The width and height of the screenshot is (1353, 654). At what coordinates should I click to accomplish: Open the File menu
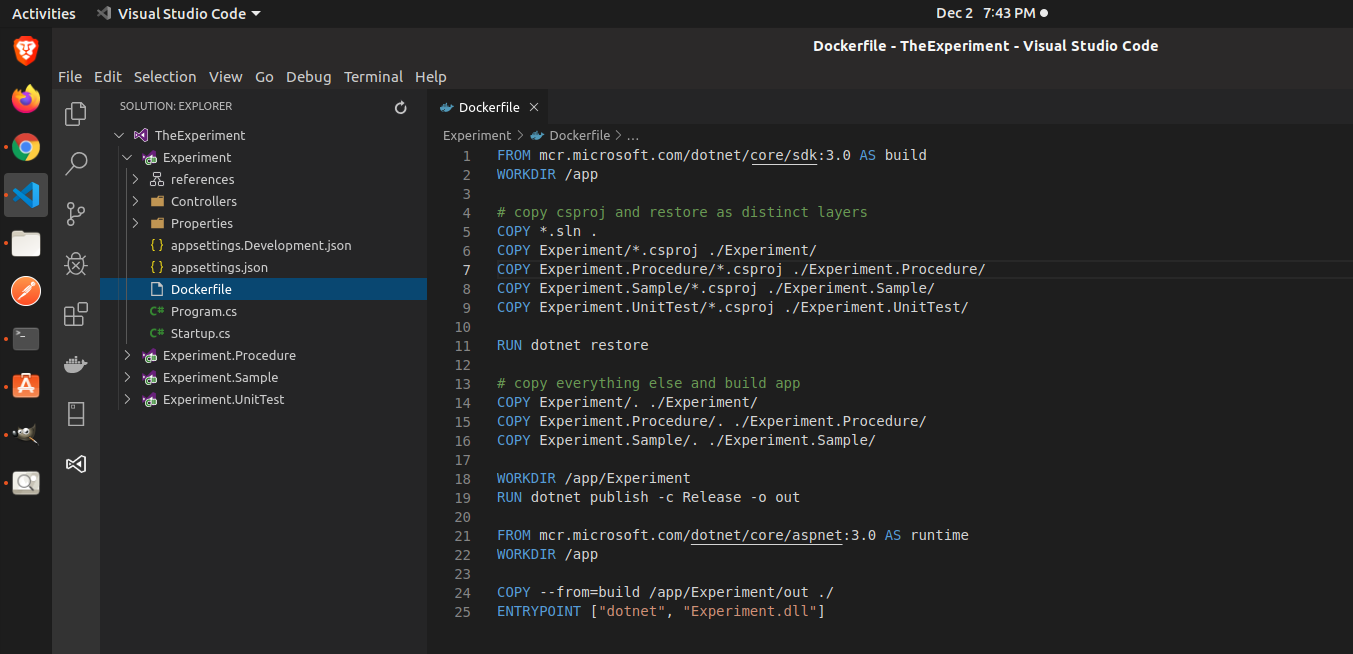coord(70,77)
